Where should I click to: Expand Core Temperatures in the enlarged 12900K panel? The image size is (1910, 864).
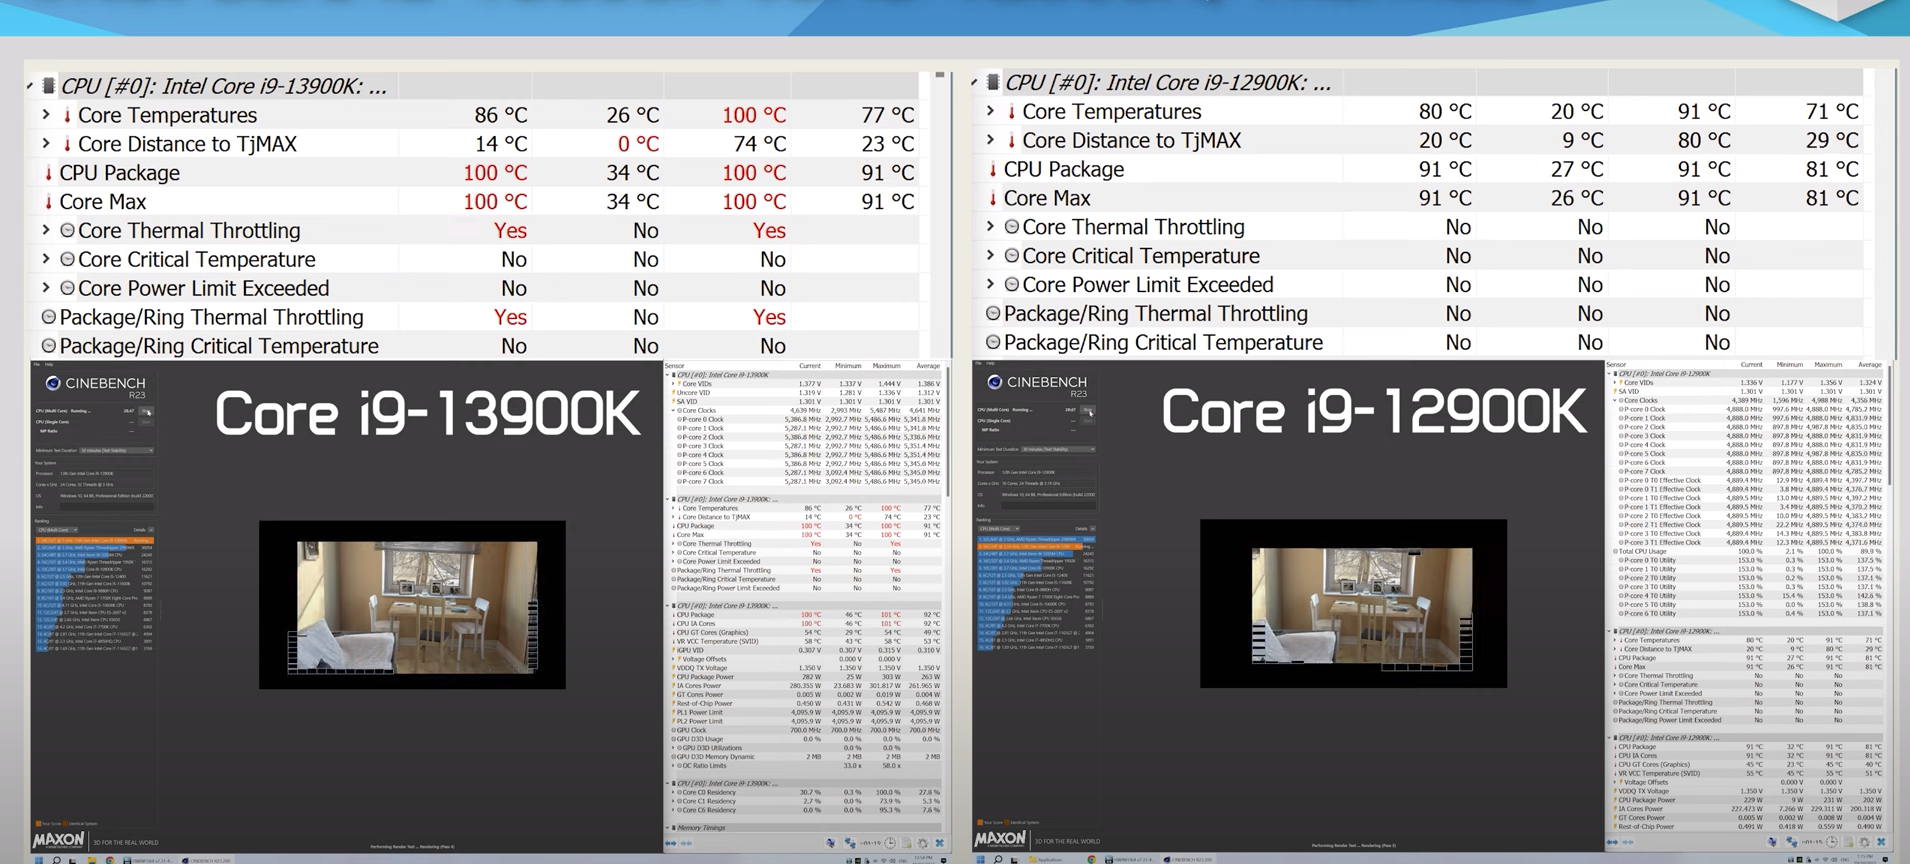click(x=990, y=111)
